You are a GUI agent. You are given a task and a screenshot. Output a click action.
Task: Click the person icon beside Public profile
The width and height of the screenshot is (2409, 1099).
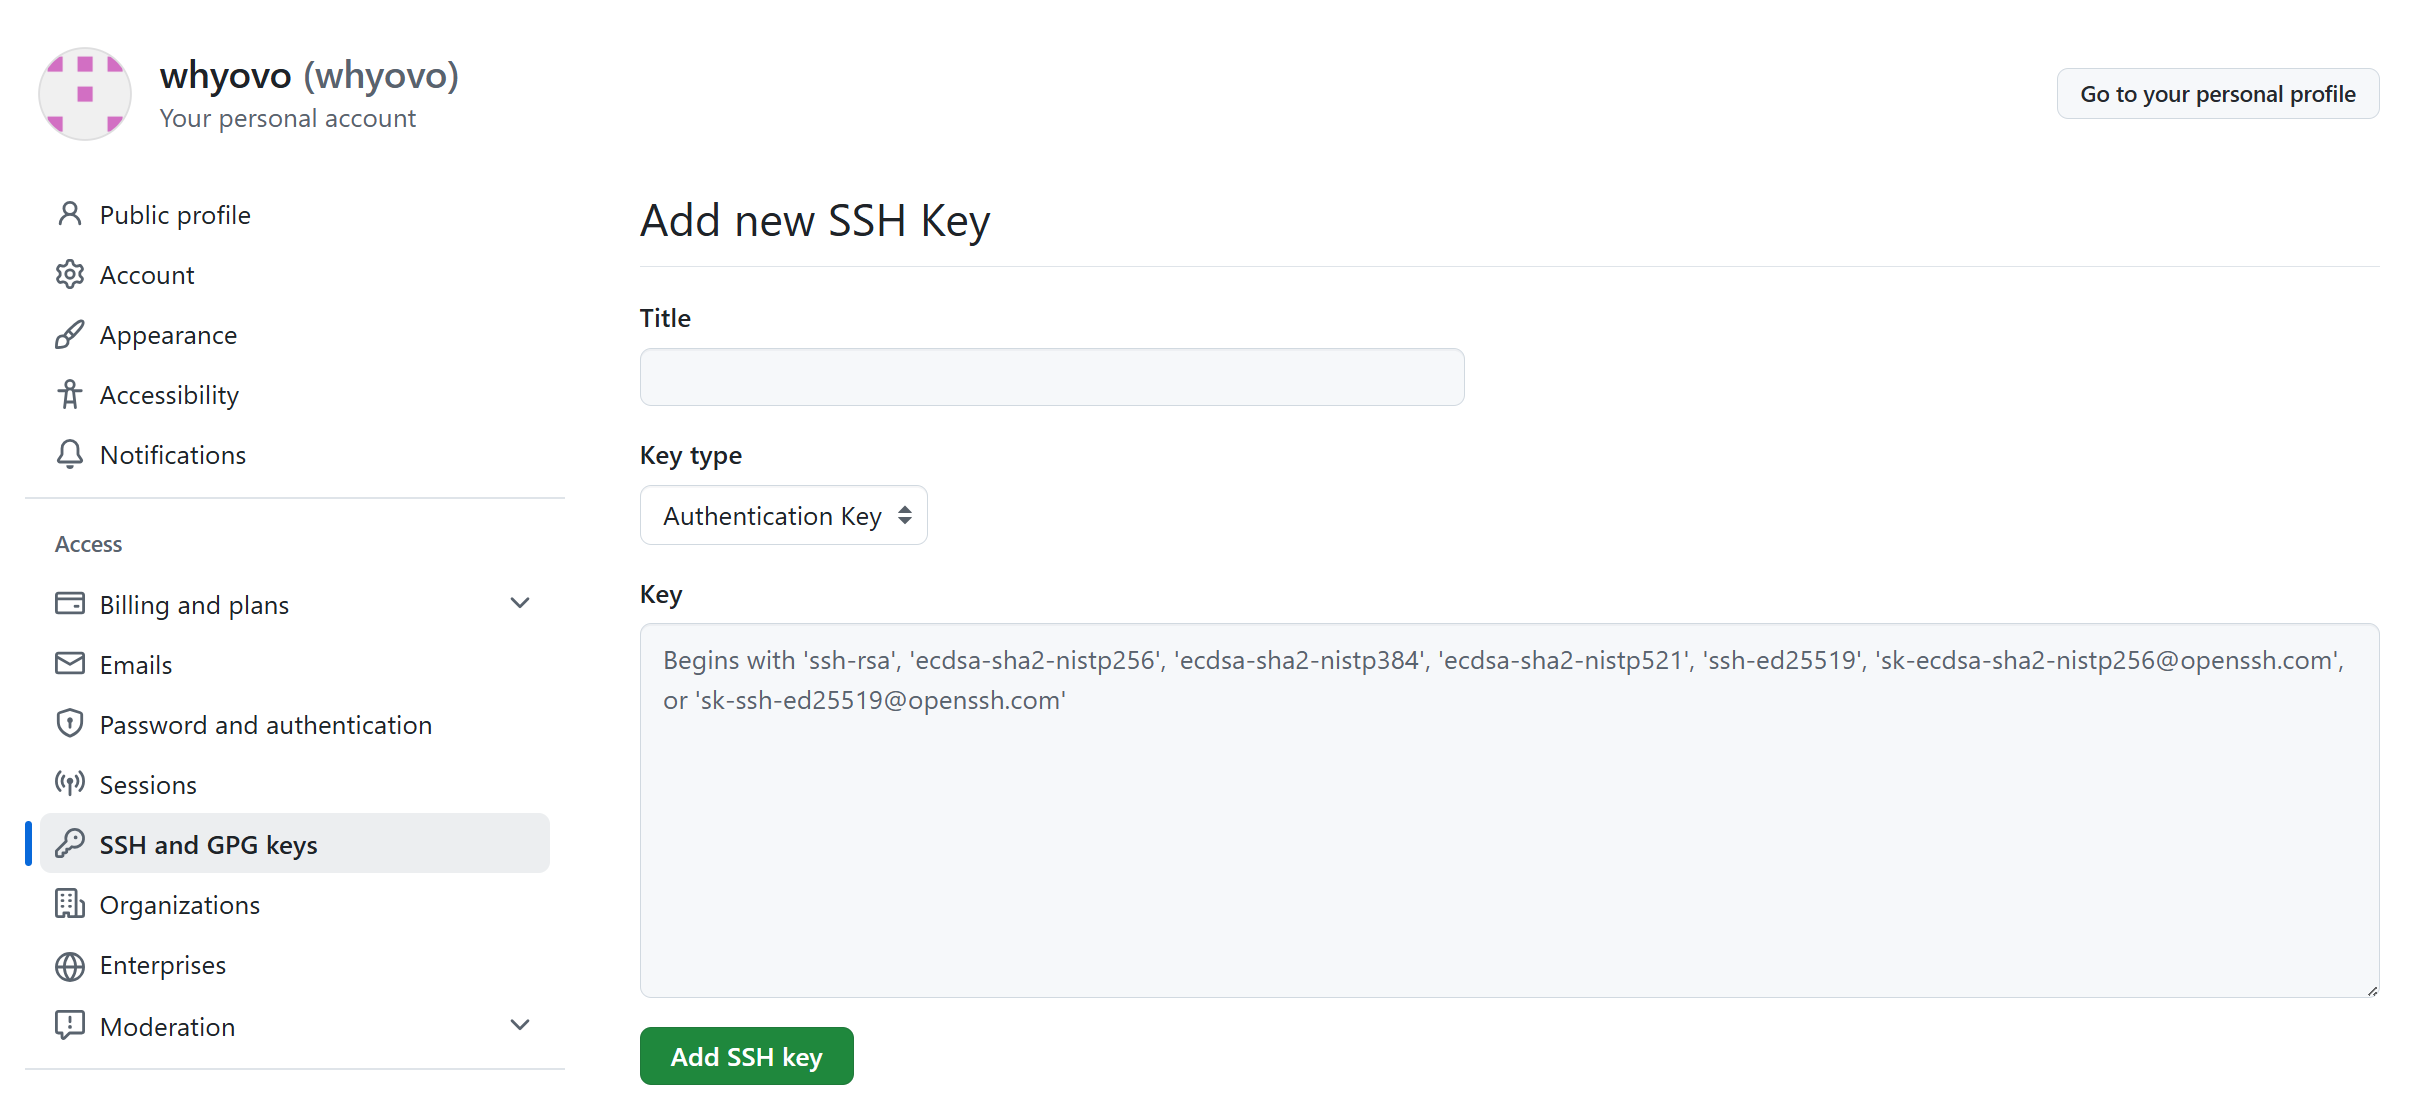pos(70,214)
